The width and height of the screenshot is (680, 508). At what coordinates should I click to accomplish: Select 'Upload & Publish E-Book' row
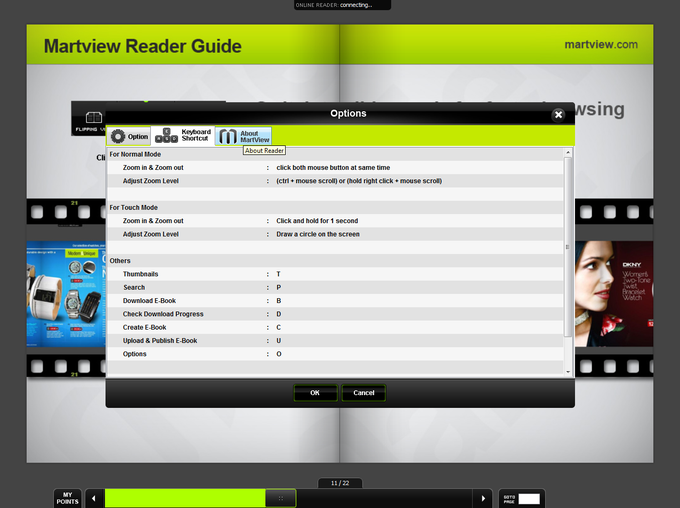[335, 341]
